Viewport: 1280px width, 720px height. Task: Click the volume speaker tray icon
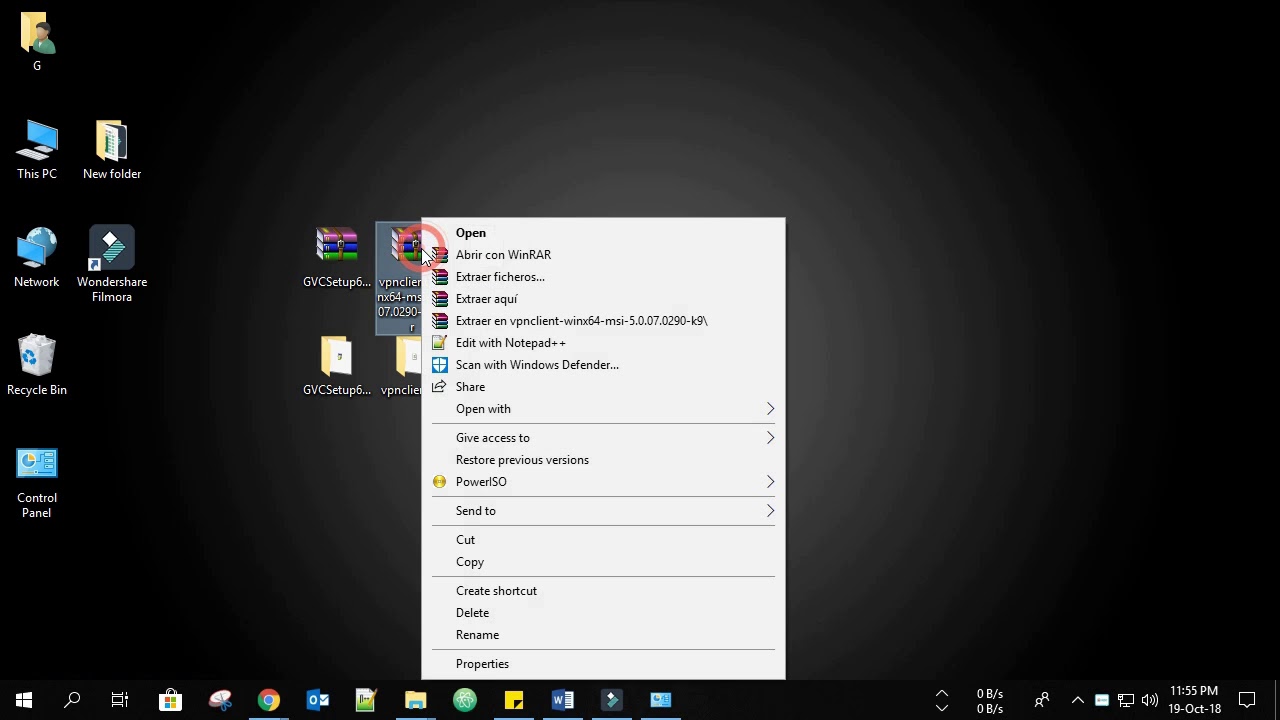point(1150,700)
